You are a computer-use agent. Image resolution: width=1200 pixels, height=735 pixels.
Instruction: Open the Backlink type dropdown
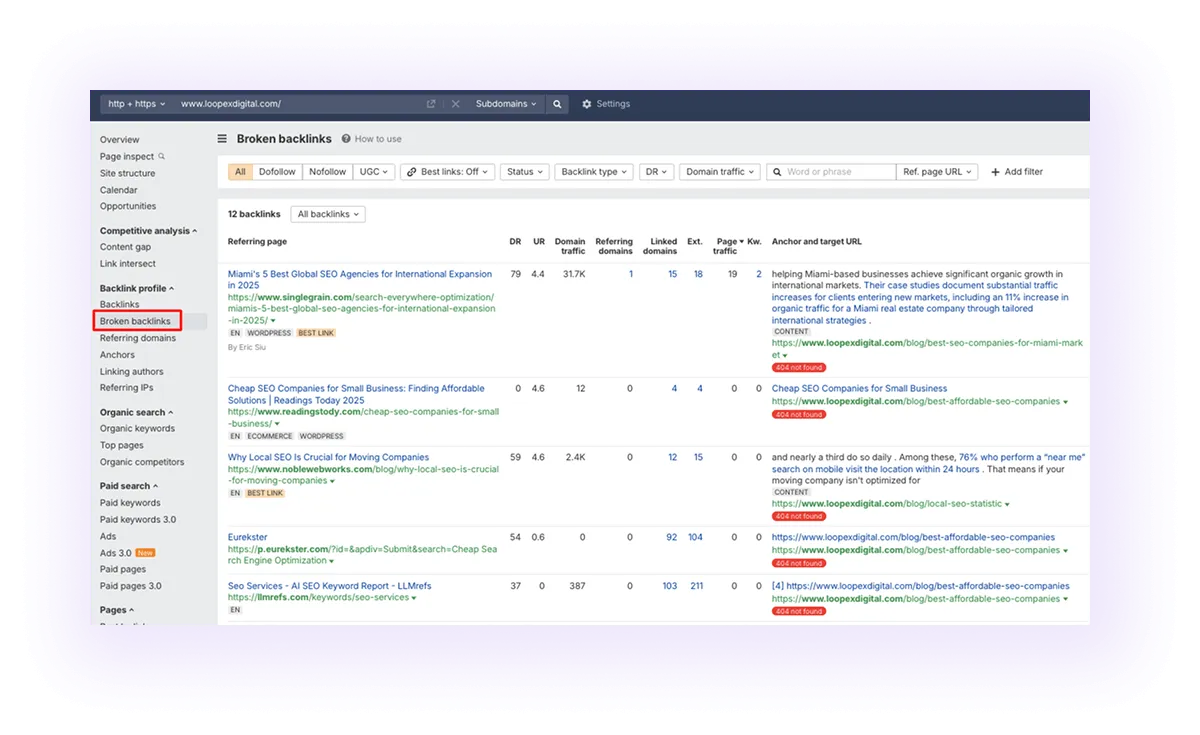(x=594, y=171)
